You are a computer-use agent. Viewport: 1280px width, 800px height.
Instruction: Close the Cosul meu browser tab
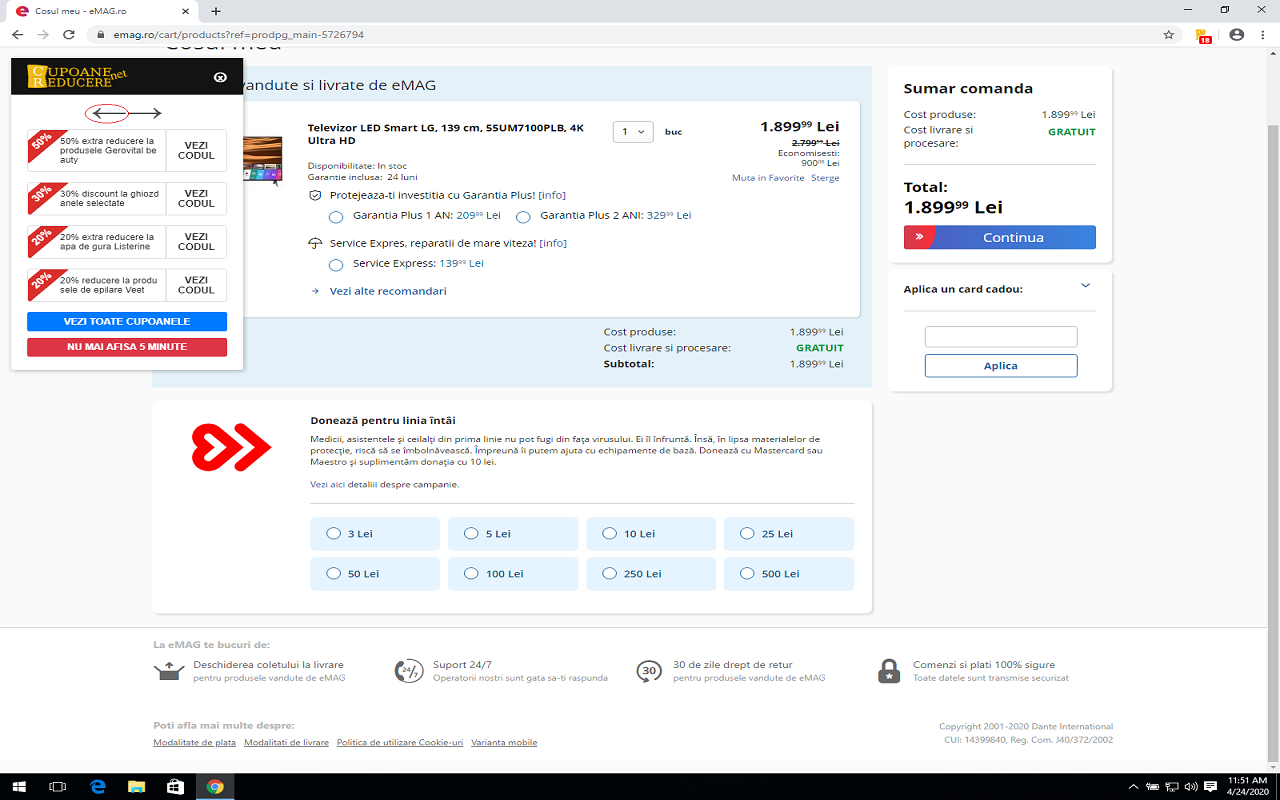click(x=185, y=10)
